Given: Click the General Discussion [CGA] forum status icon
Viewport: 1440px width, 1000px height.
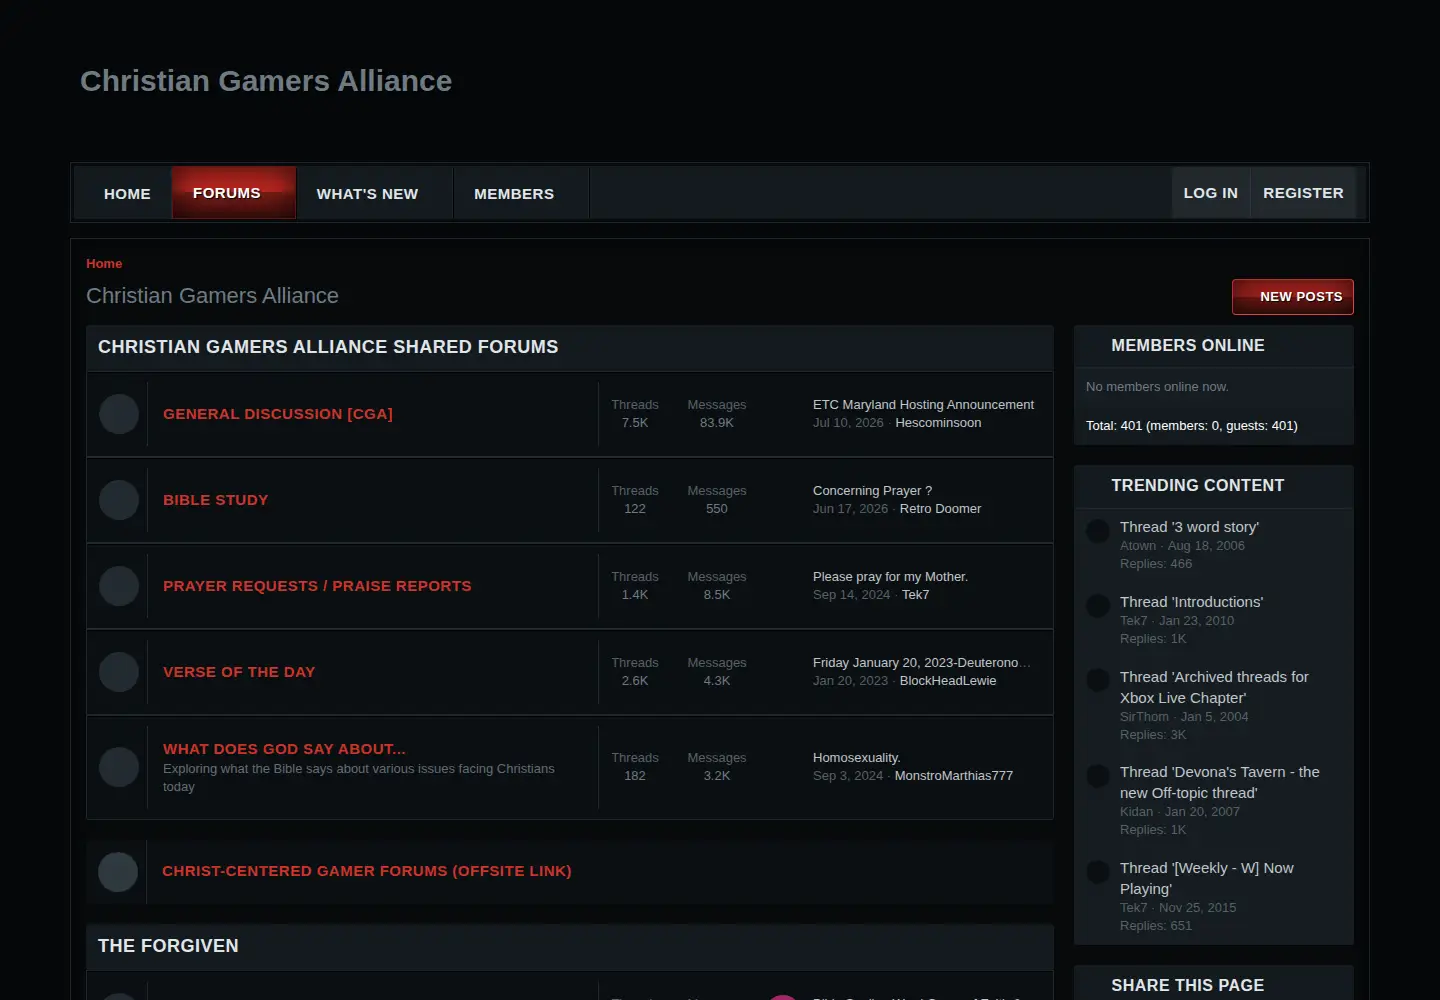Looking at the screenshot, I should (x=119, y=414).
